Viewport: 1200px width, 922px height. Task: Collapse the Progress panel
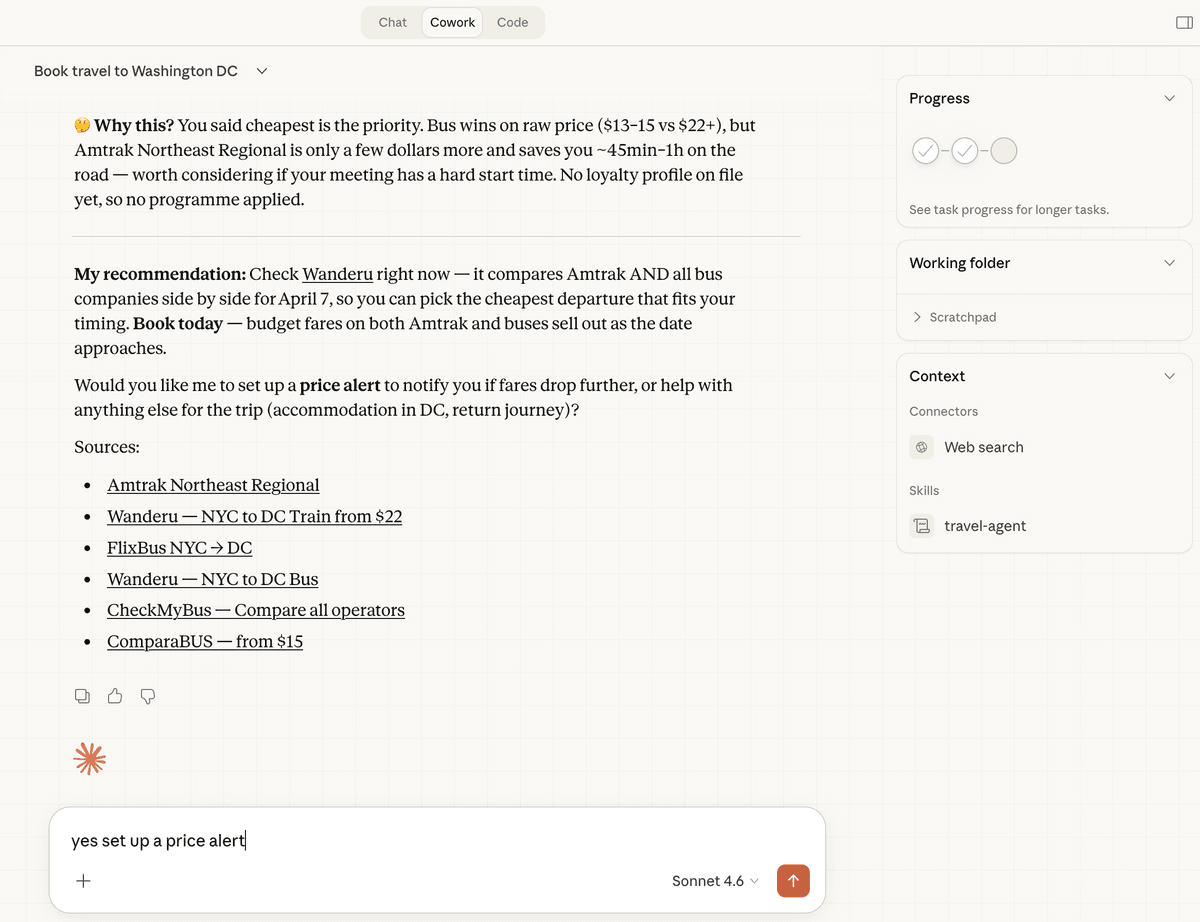pos(1170,98)
